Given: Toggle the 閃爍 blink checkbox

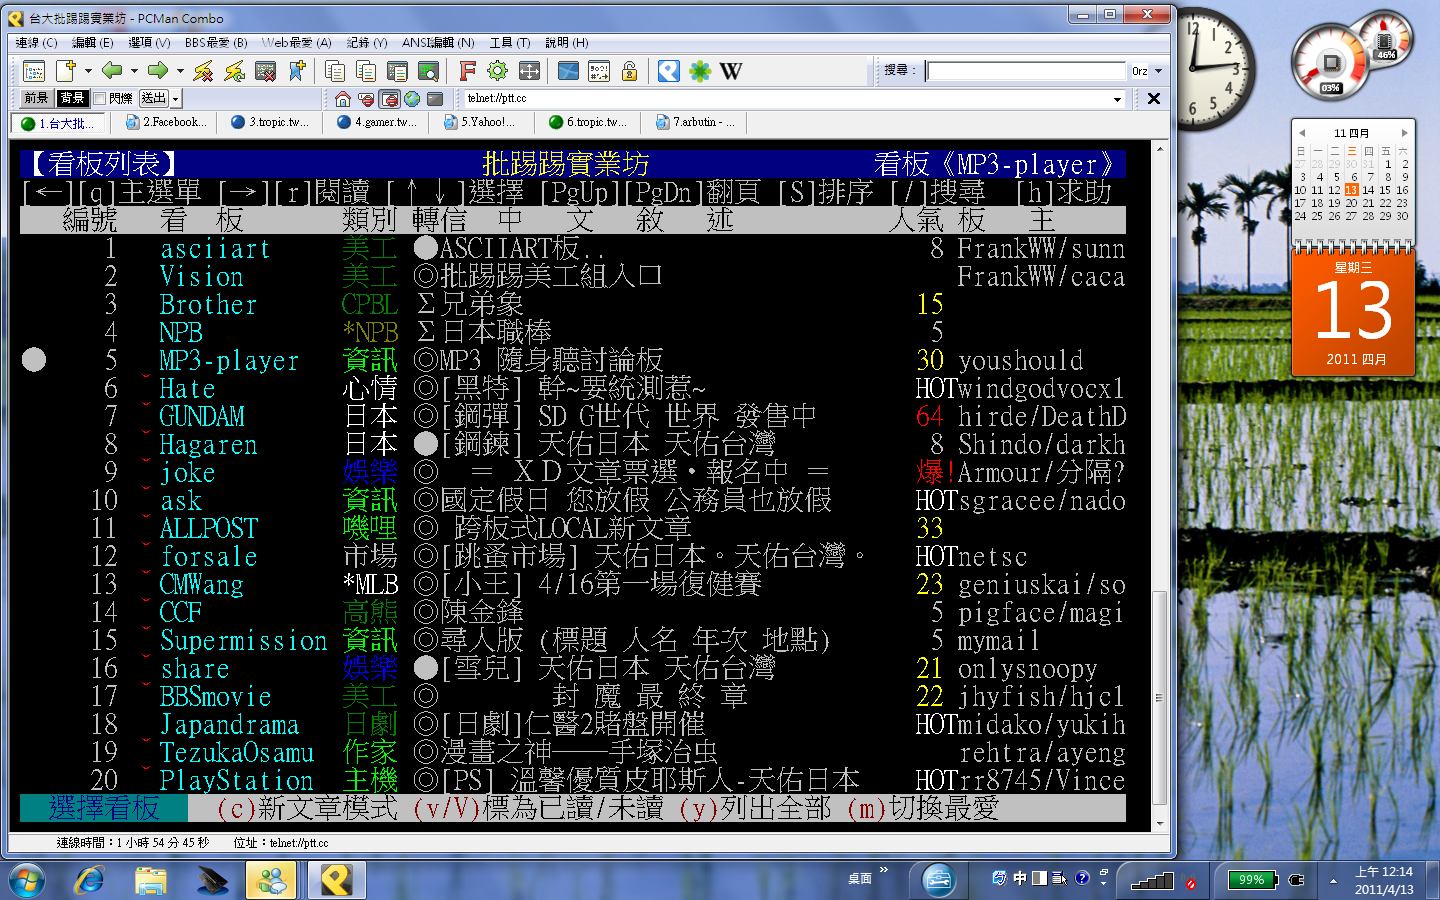Looking at the screenshot, I should pyautogui.click(x=99, y=98).
